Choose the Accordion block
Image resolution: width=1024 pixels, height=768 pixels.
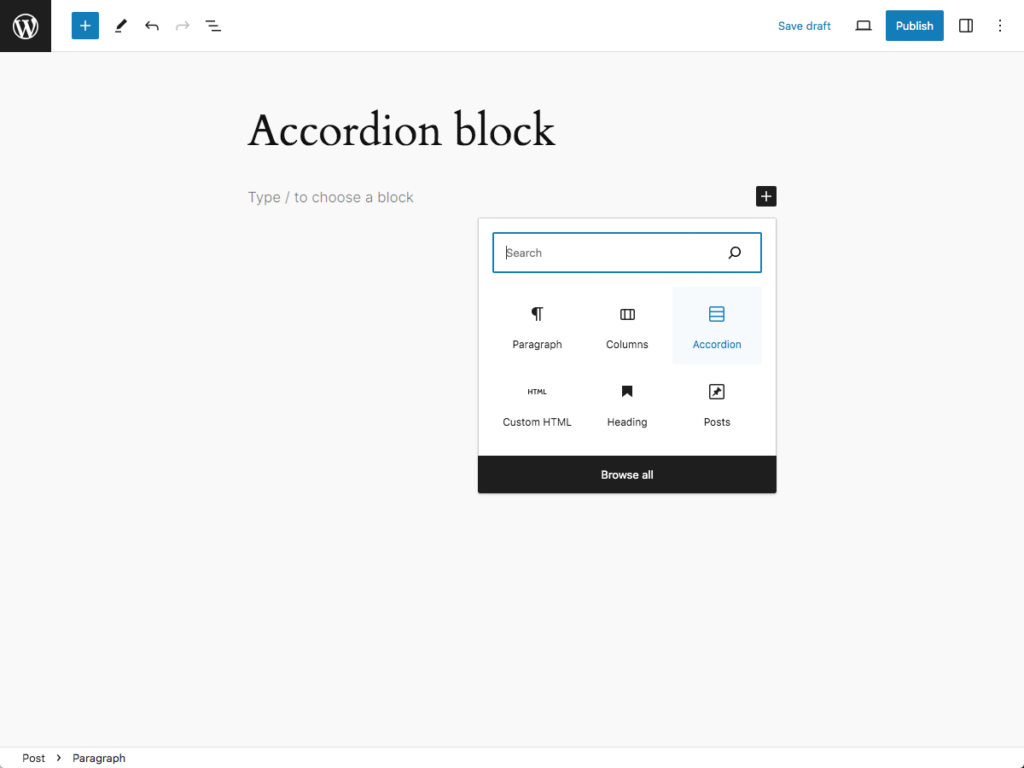pos(717,326)
